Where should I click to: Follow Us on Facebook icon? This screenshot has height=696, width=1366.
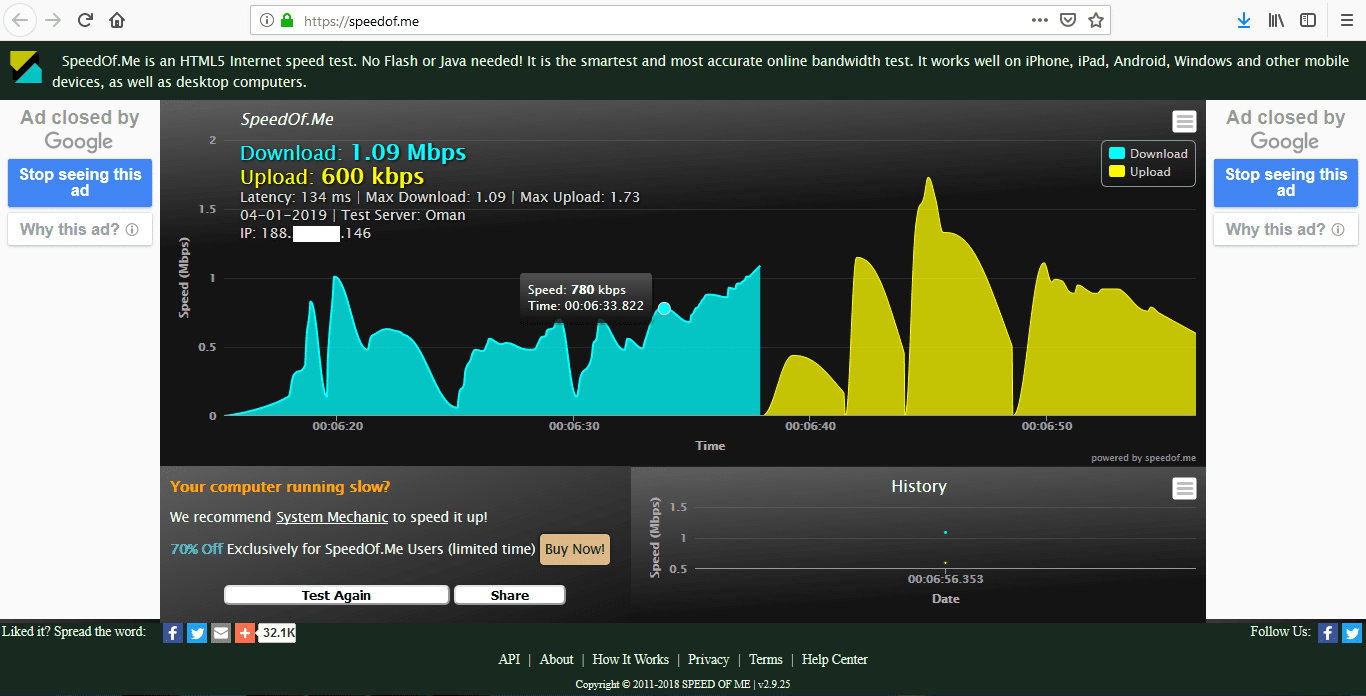coord(1328,633)
